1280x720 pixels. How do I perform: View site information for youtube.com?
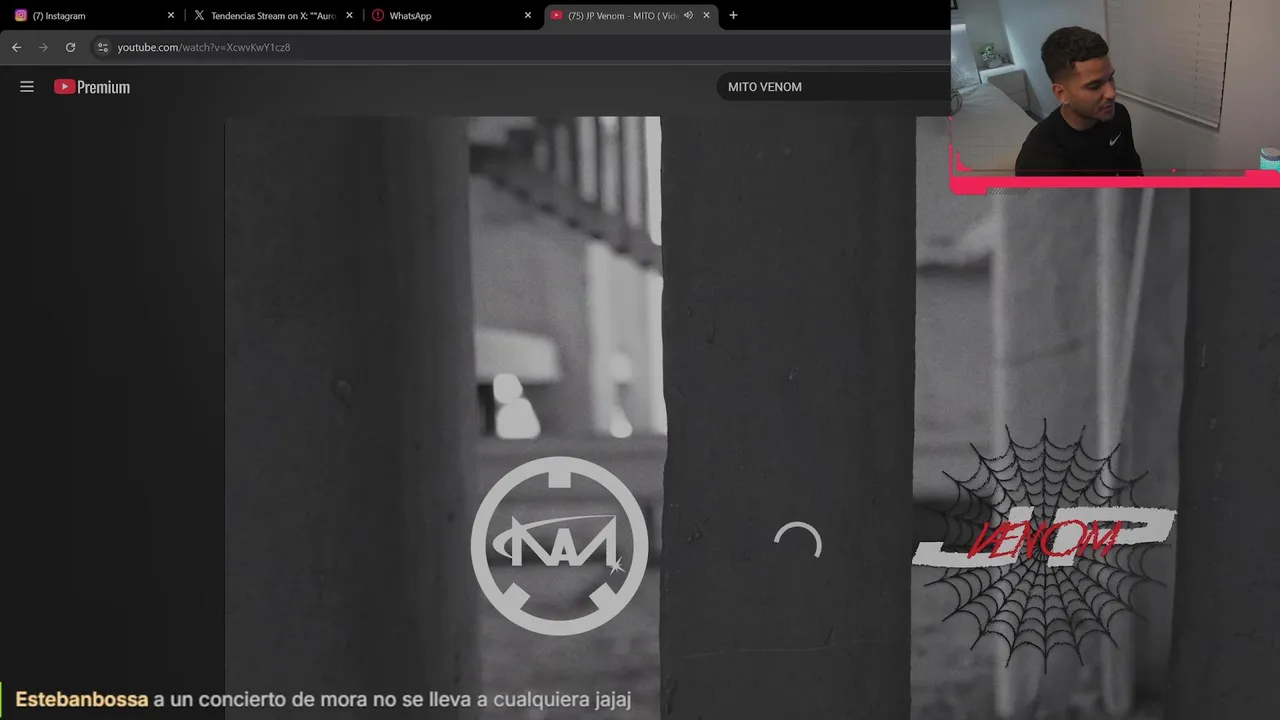(x=102, y=47)
